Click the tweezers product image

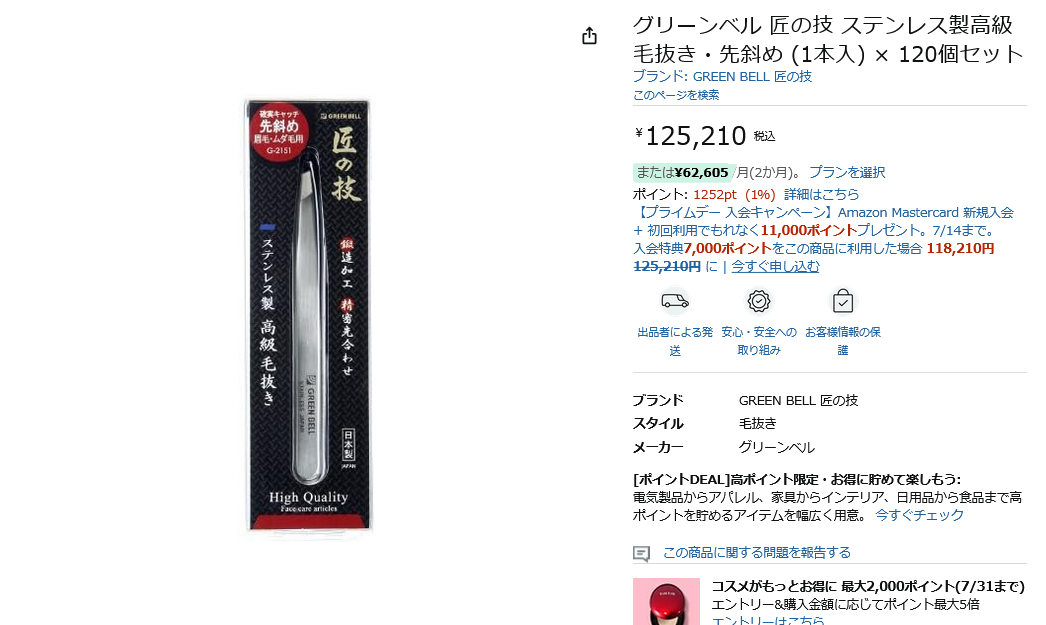click(308, 315)
